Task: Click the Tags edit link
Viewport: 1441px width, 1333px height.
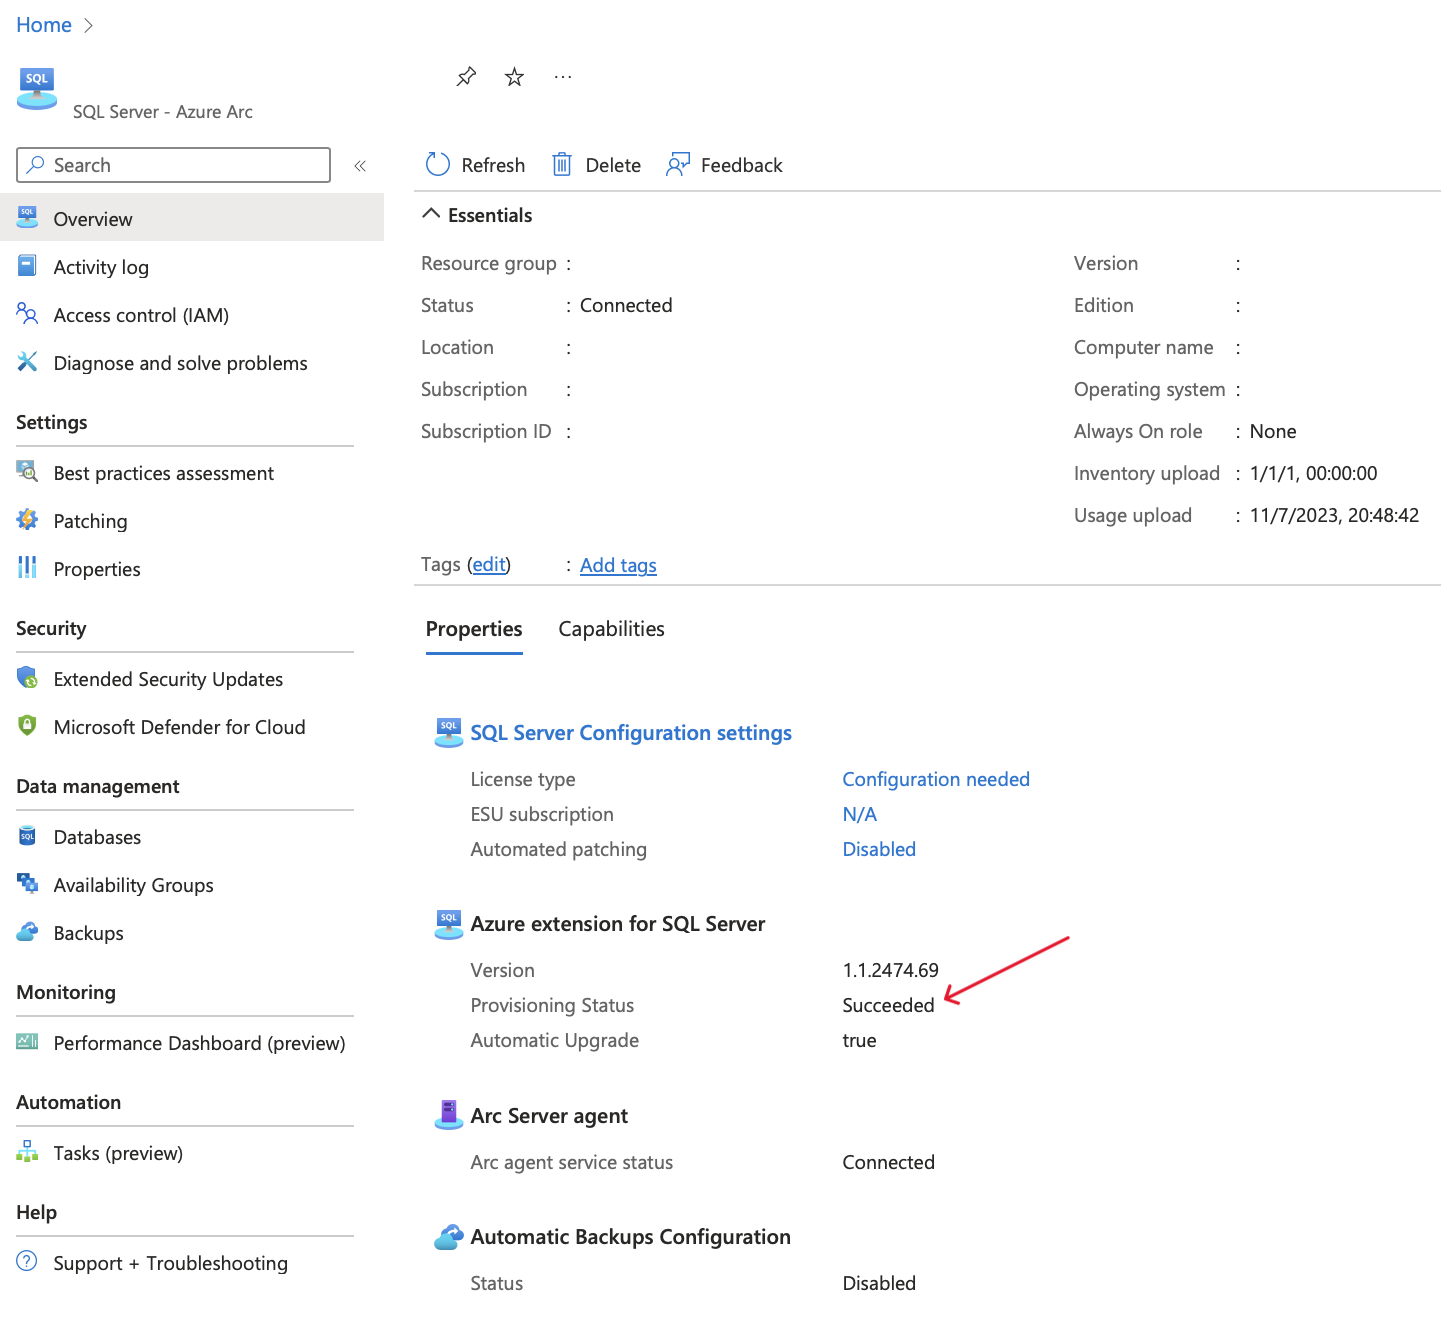Action: pyautogui.click(x=489, y=565)
